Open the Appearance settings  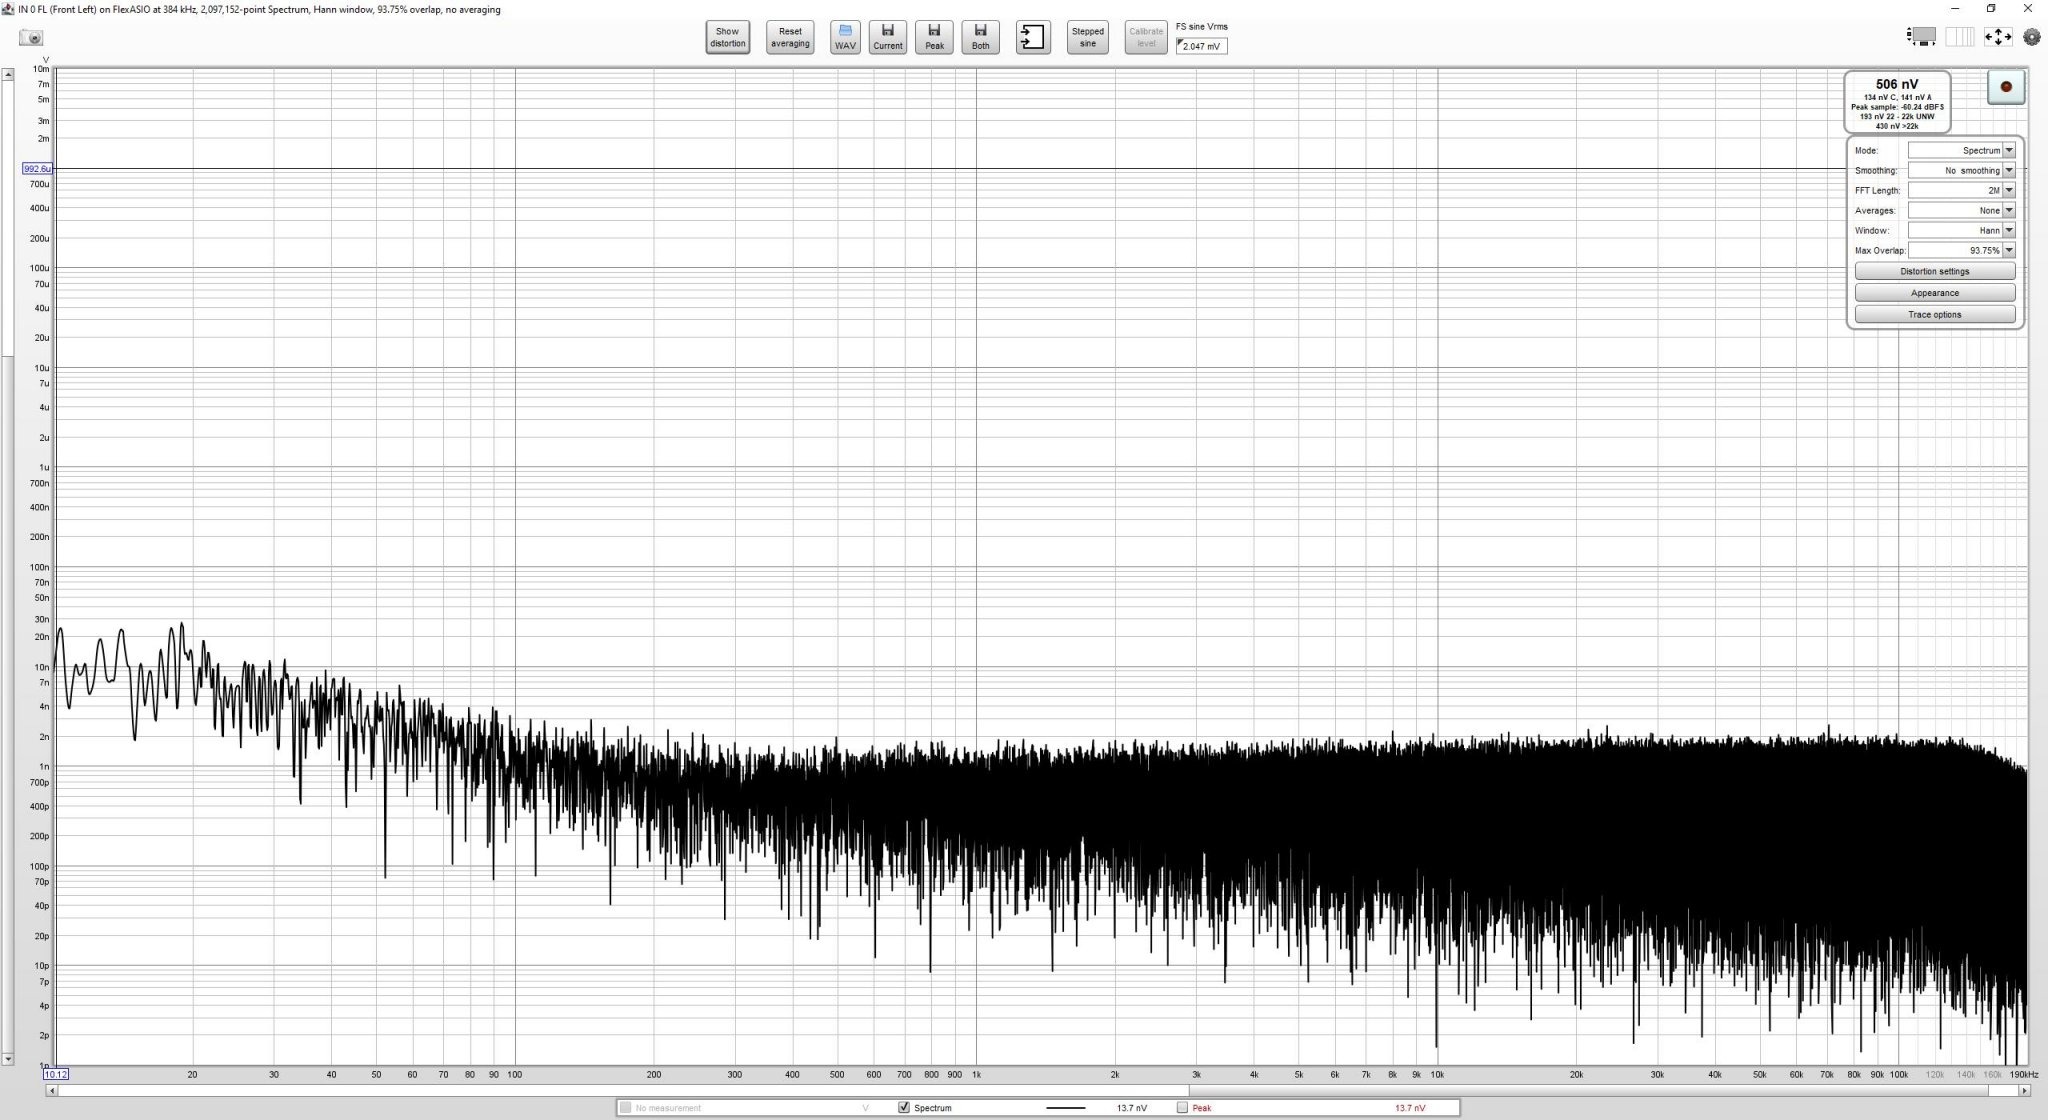(1934, 293)
